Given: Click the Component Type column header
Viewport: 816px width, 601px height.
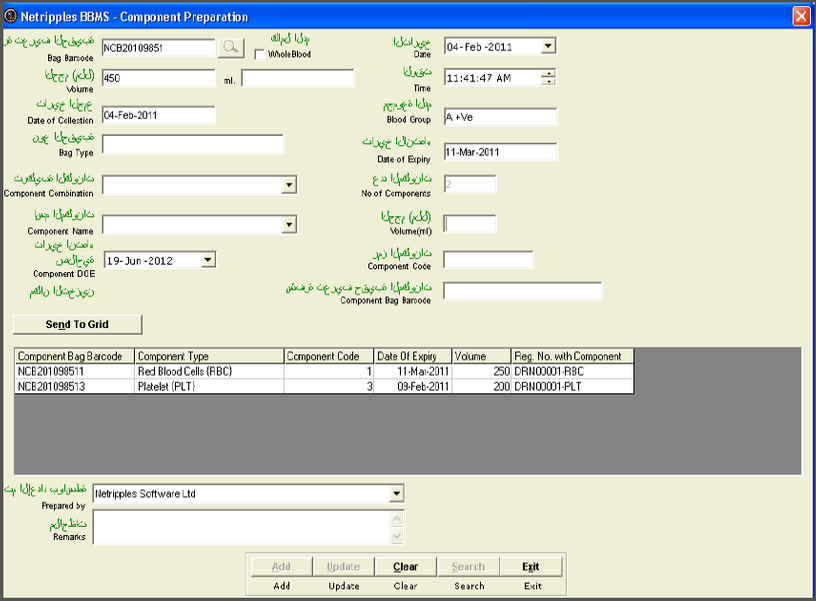Looking at the screenshot, I should (209, 356).
